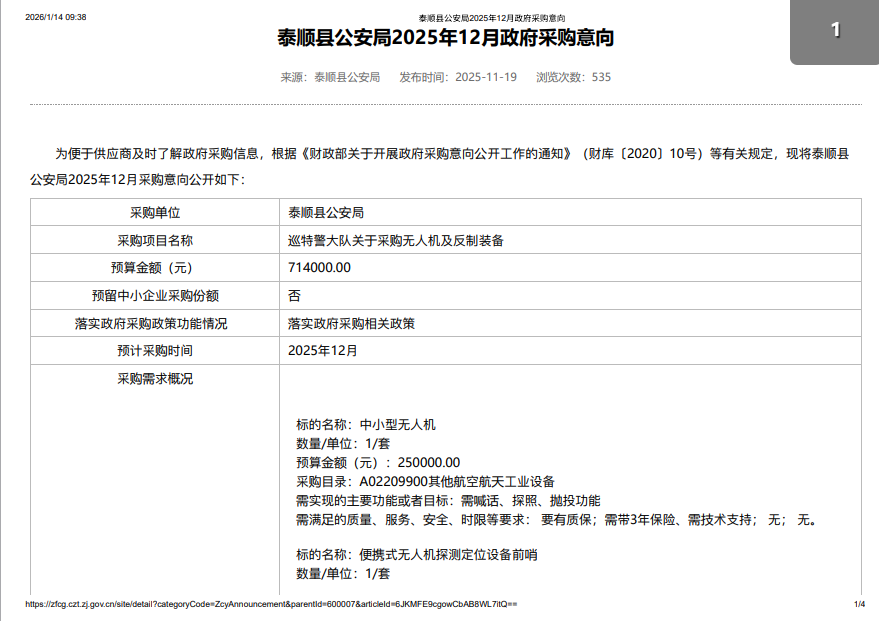Click the main title 泰顺县公安局2025年12月政府采购意向
The width and height of the screenshot is (879, 621).
tap(445, 39)
